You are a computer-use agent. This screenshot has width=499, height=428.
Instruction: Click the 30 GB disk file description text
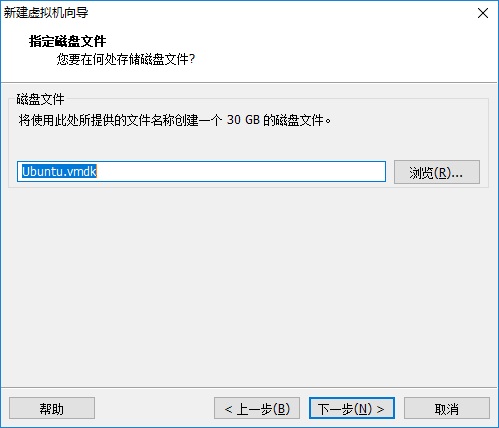[x=175, y=120]
